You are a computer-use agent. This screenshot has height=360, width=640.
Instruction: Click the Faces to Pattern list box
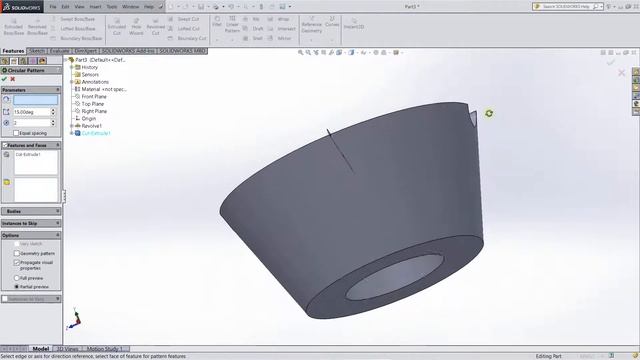point(36,190)
